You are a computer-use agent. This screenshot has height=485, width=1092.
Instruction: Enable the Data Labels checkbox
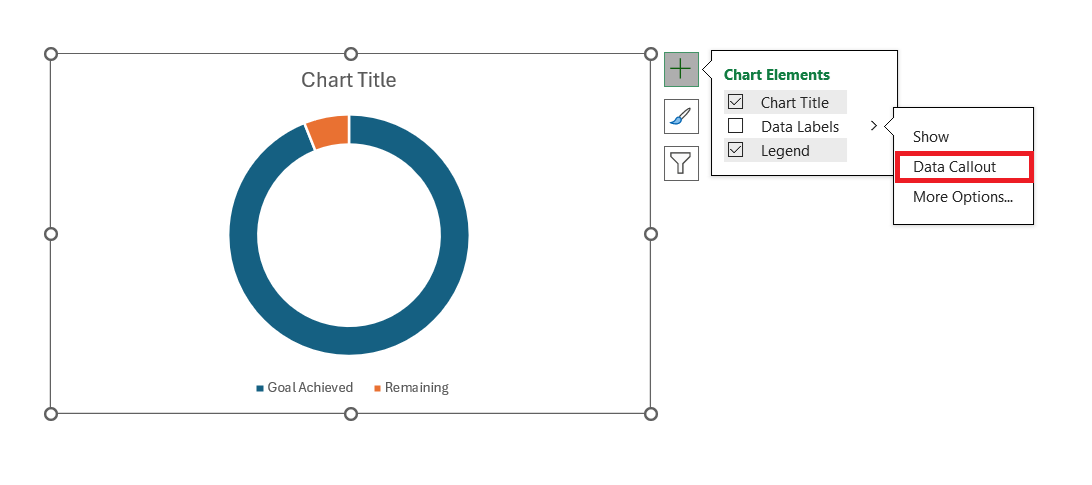pos(735,126)
